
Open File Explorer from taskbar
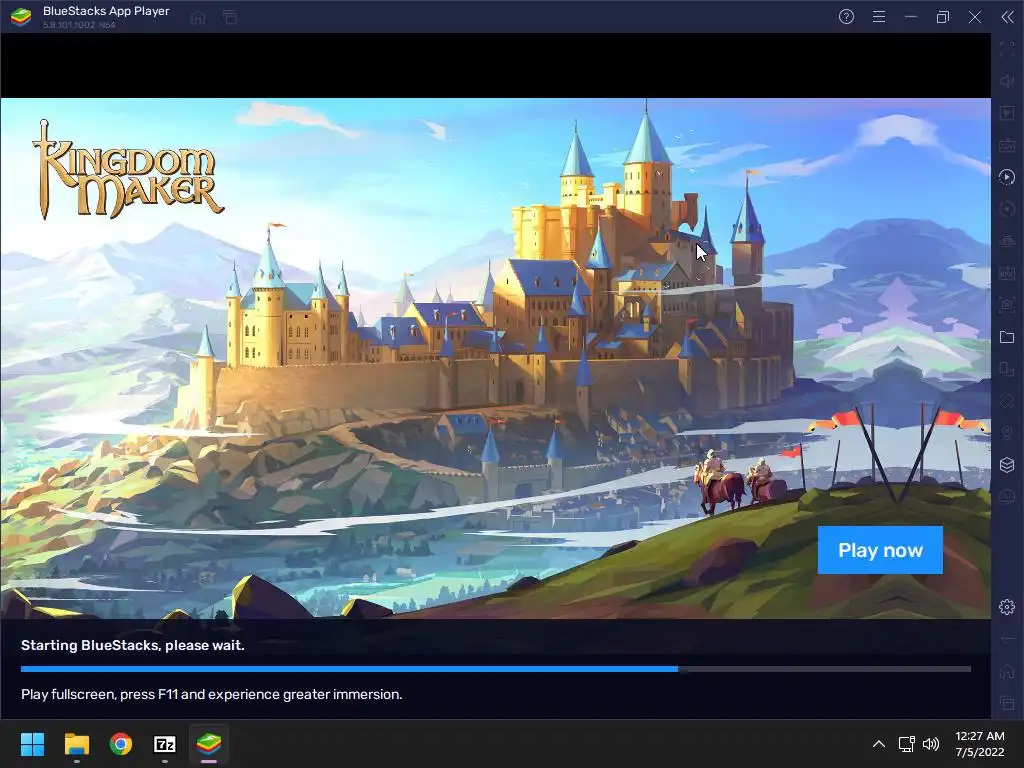tap(76, 744)
